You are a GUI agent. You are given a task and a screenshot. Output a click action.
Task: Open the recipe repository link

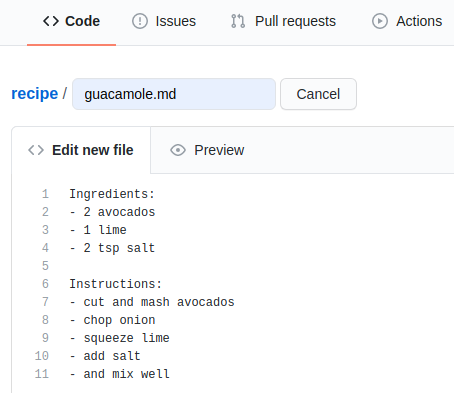[35, 94]
